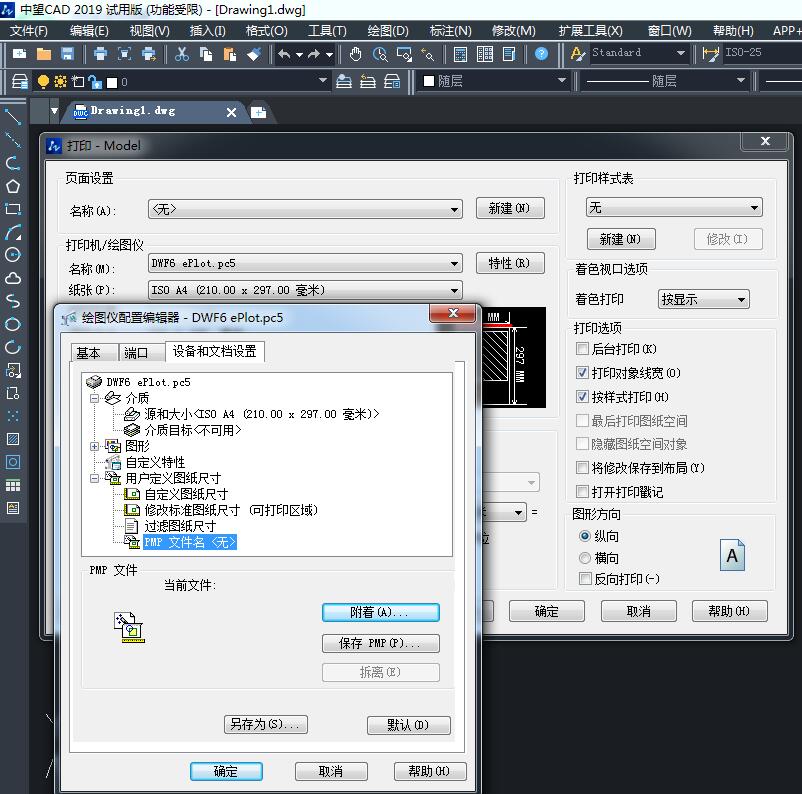Switch to the 端口 tab
Image resolution: width=802 pixels, height=794 pixels.
click(x=141, y=352)
